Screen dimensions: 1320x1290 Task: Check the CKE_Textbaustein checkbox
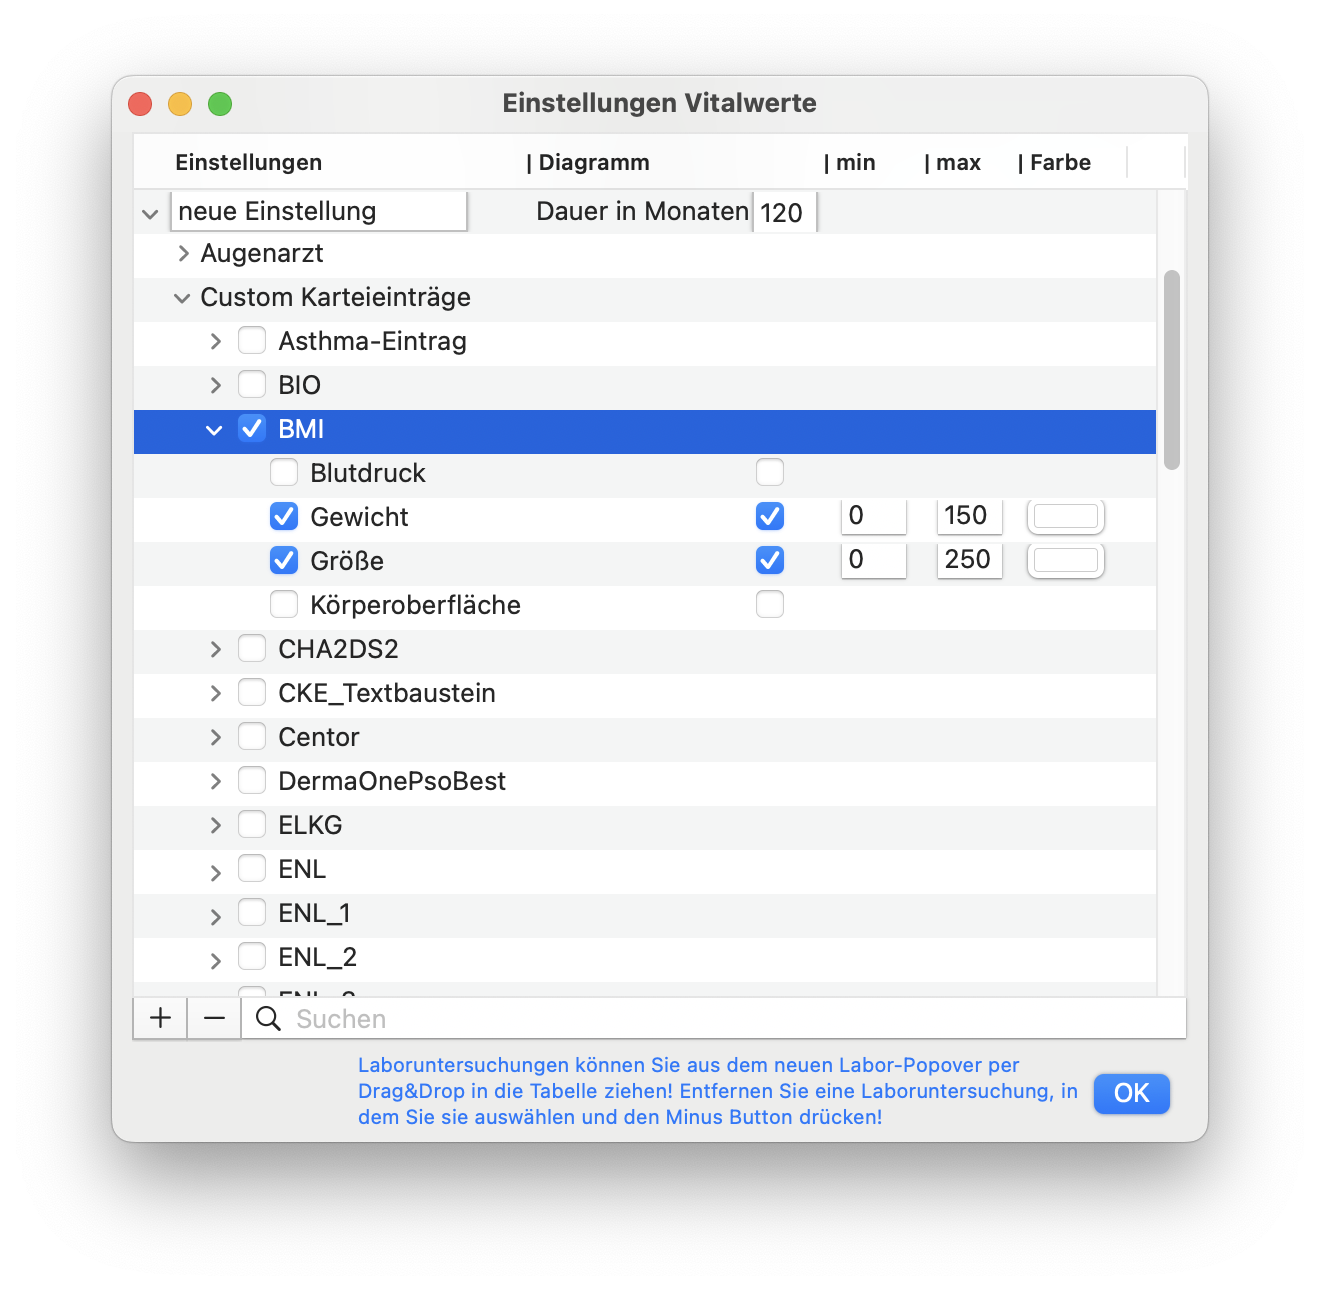coord(252,693)
